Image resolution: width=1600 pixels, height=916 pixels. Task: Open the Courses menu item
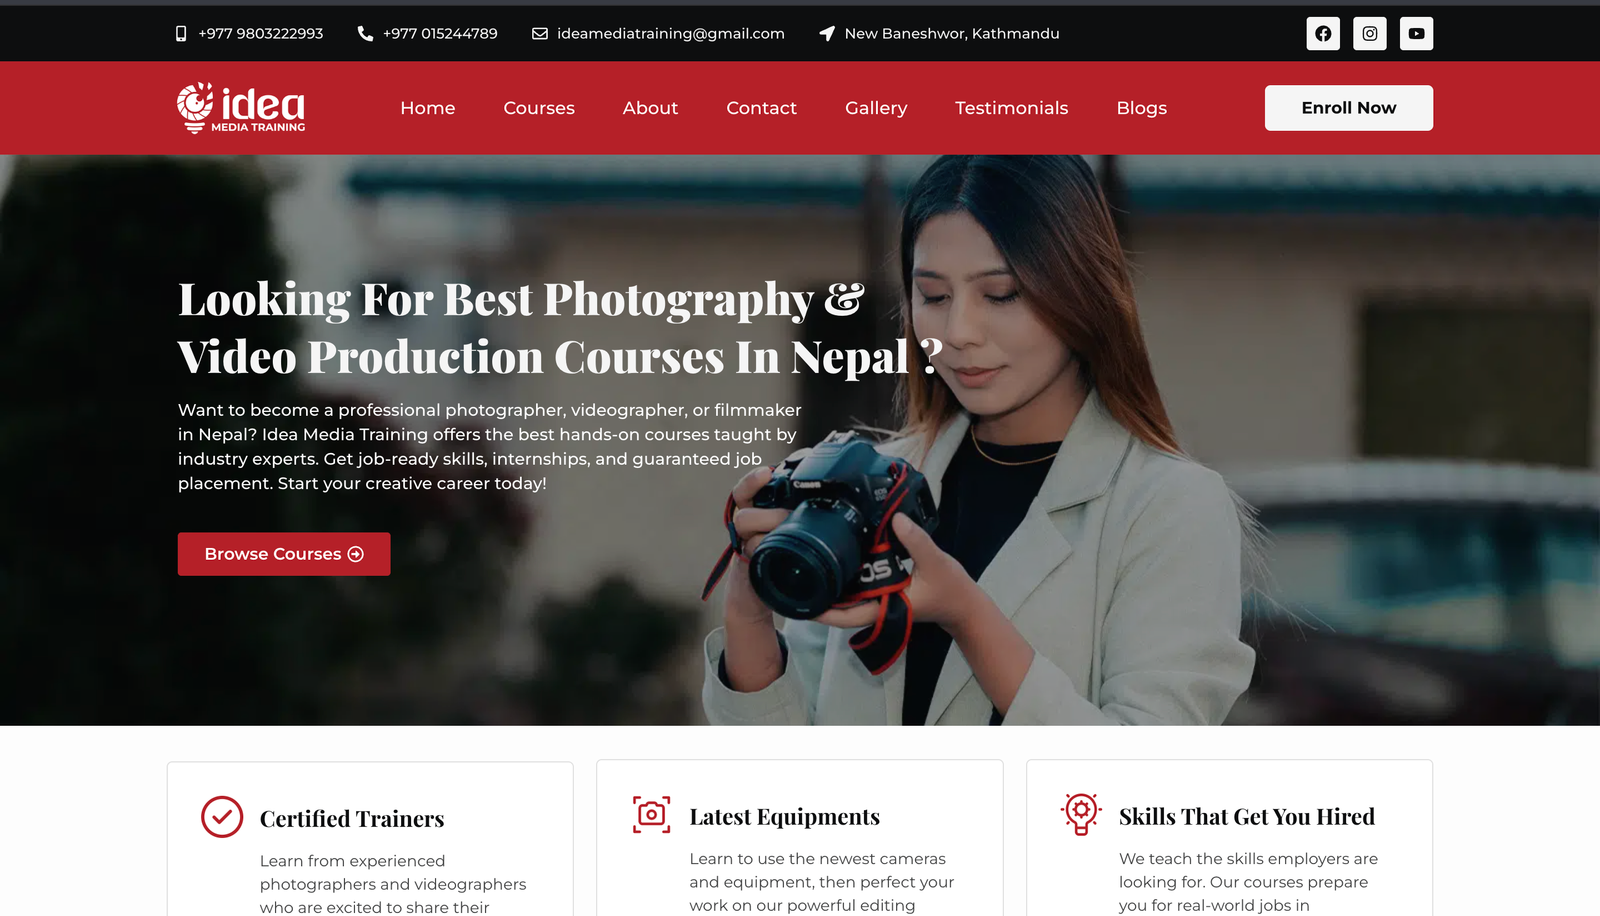[x=538, y=108]
